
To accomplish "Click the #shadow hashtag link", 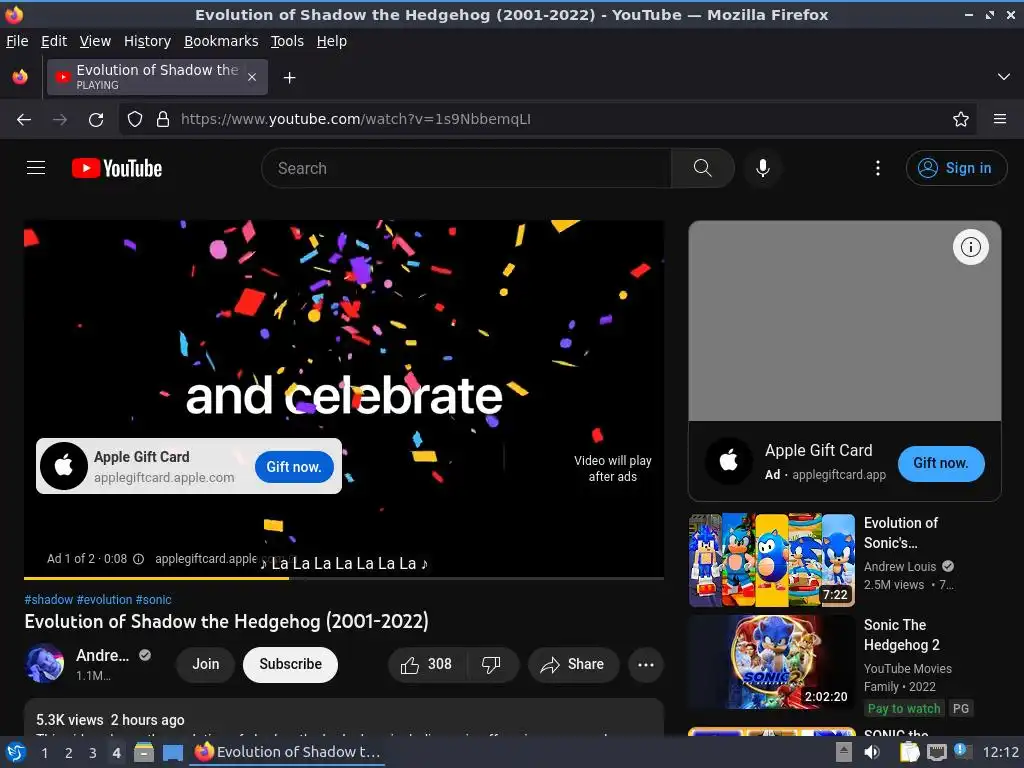I will point(49,600).
